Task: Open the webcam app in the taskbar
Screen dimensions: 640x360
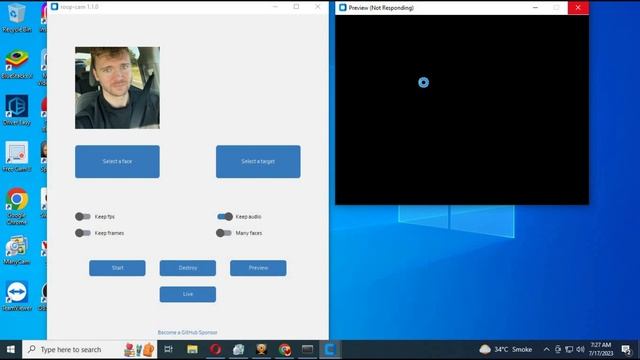Action: click(262, 349)
